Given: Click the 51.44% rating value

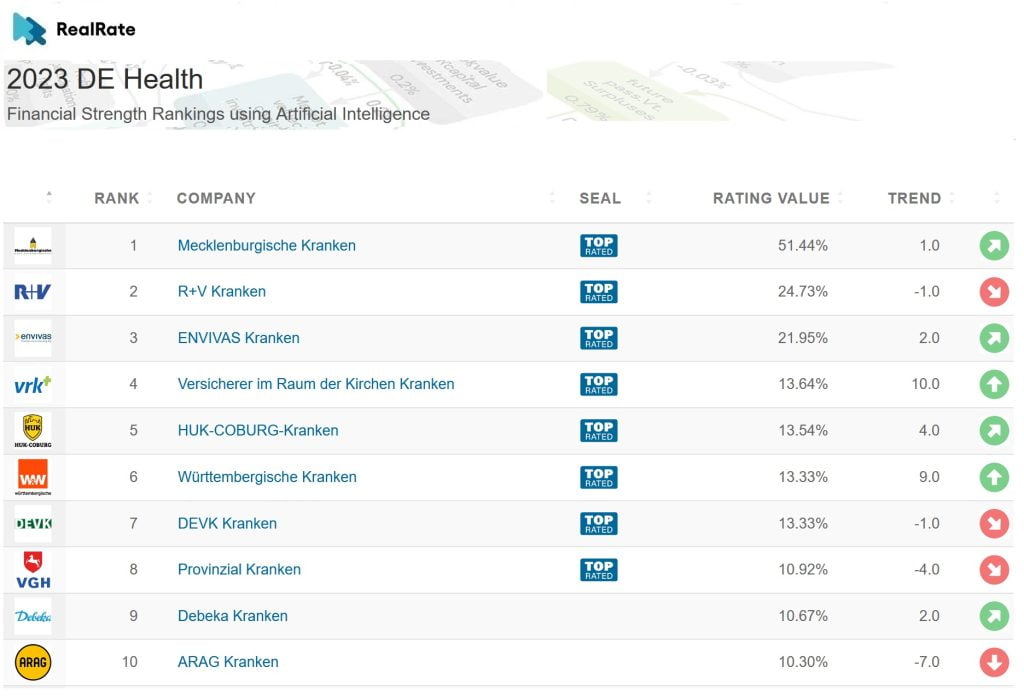Looking at the screenshot, I should 803,245.
